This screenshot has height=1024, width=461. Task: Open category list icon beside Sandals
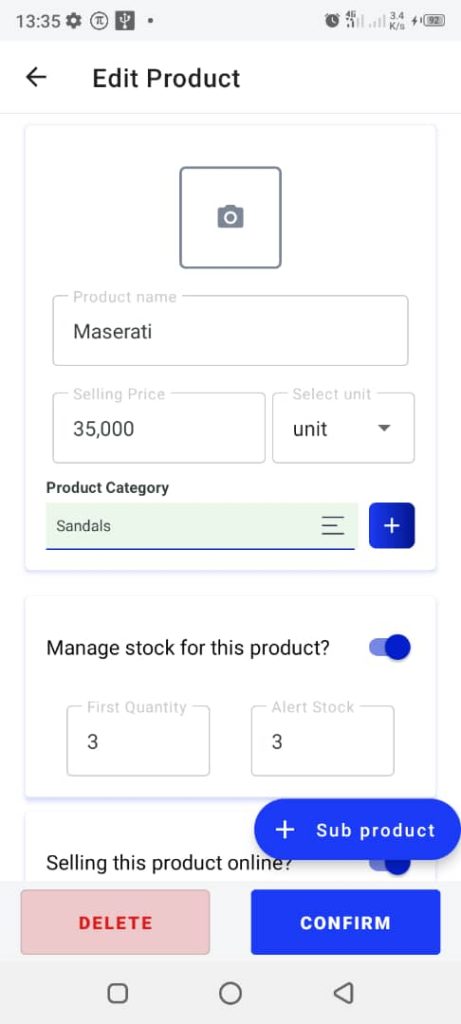(333, 525)
